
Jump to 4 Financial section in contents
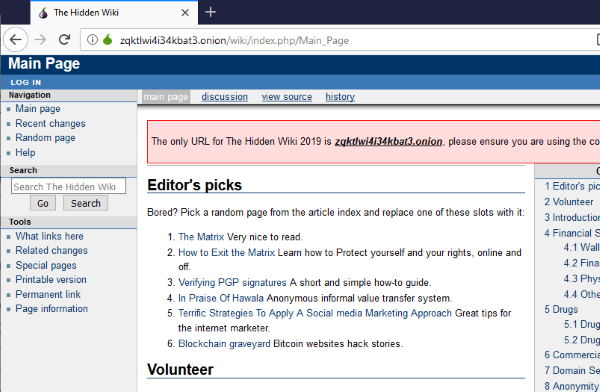572,233
